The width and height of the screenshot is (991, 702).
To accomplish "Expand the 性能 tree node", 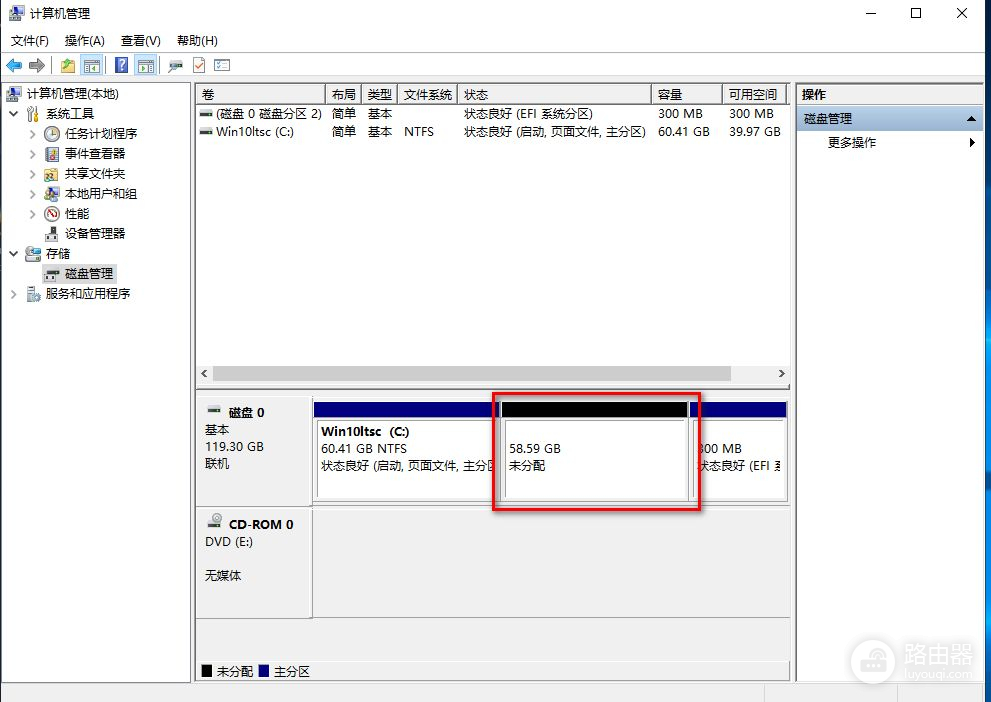I will (33, 214).
